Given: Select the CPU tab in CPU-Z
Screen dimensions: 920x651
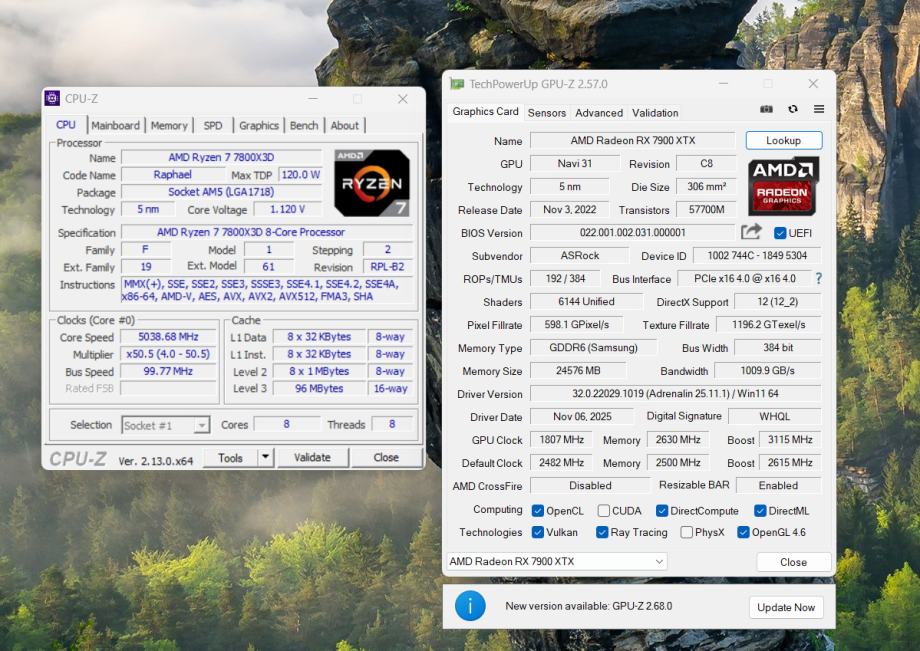Looking at the screenshot, I should pyautogui.click(x=66, y=125).
